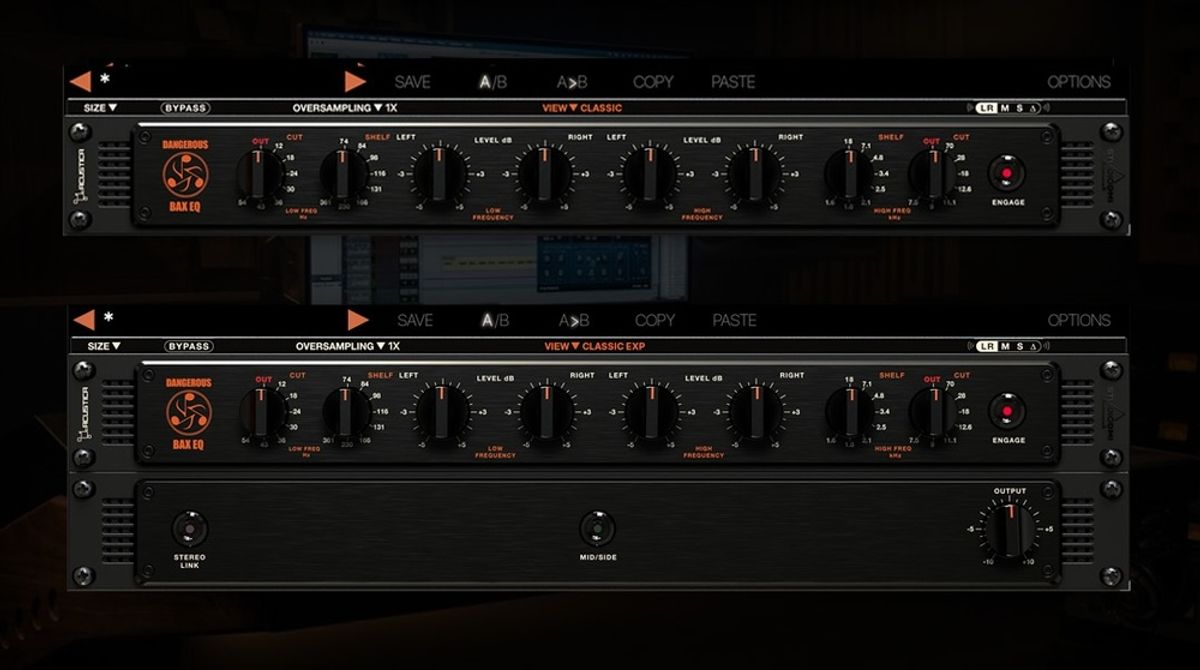Screen dimensions: 1200x670
Task: Toggle BYPASS in upper Classic plugin
Action: (185, 107)
